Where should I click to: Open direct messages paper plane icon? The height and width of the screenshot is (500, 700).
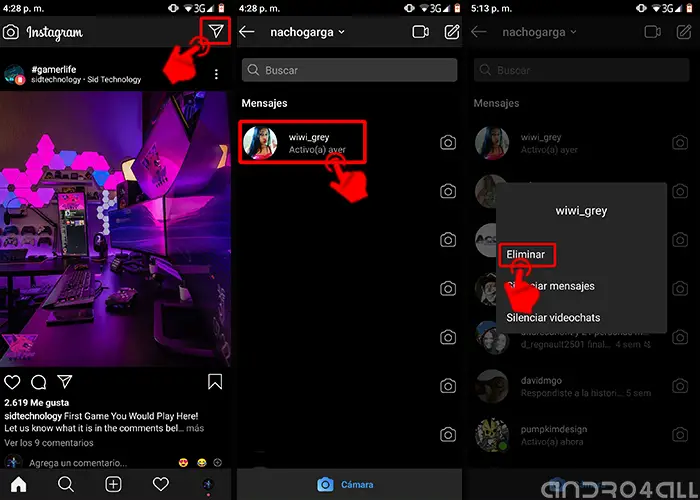pos(216,30)
